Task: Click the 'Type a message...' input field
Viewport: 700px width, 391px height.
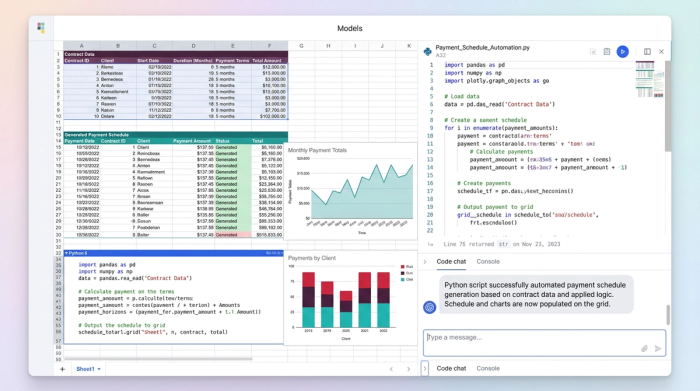Action: [x=544, y=343]
